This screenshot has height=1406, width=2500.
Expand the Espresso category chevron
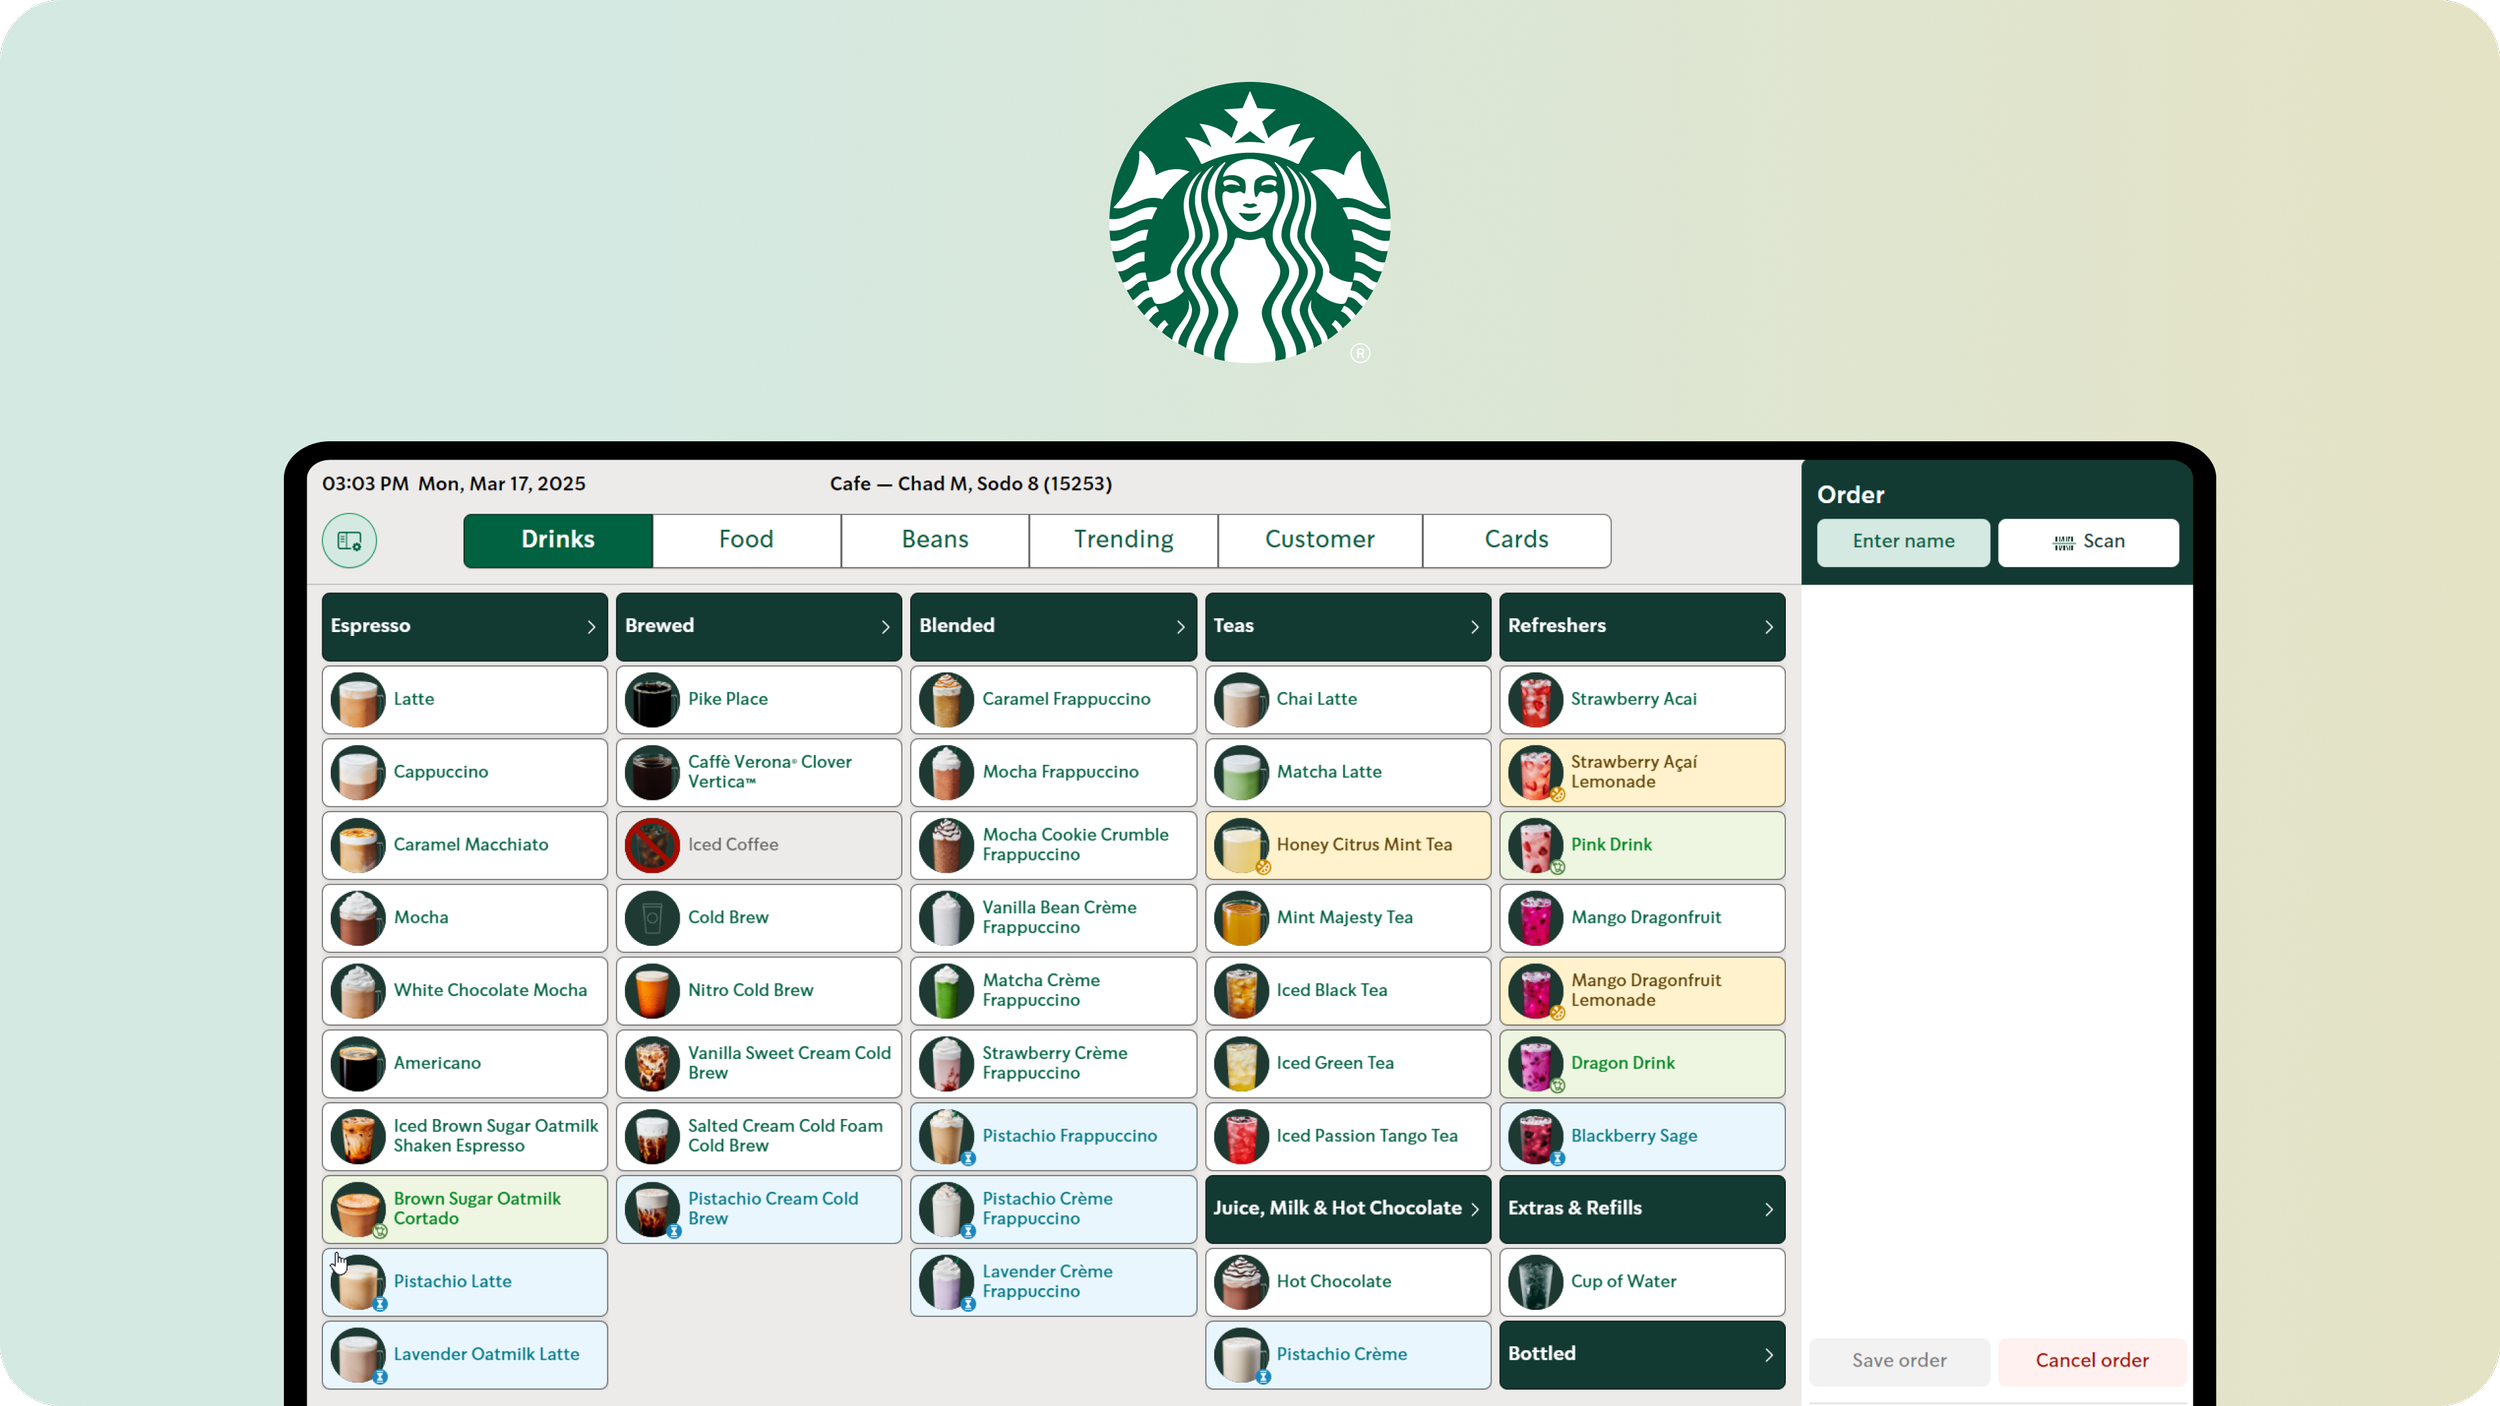point(591,627)
